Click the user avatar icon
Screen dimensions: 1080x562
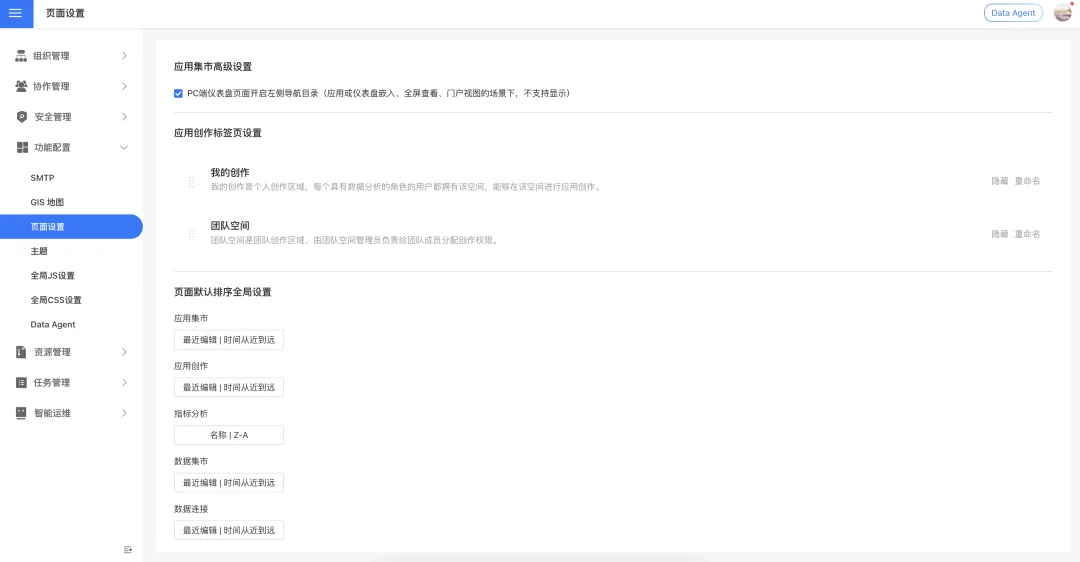(1062, 12)
